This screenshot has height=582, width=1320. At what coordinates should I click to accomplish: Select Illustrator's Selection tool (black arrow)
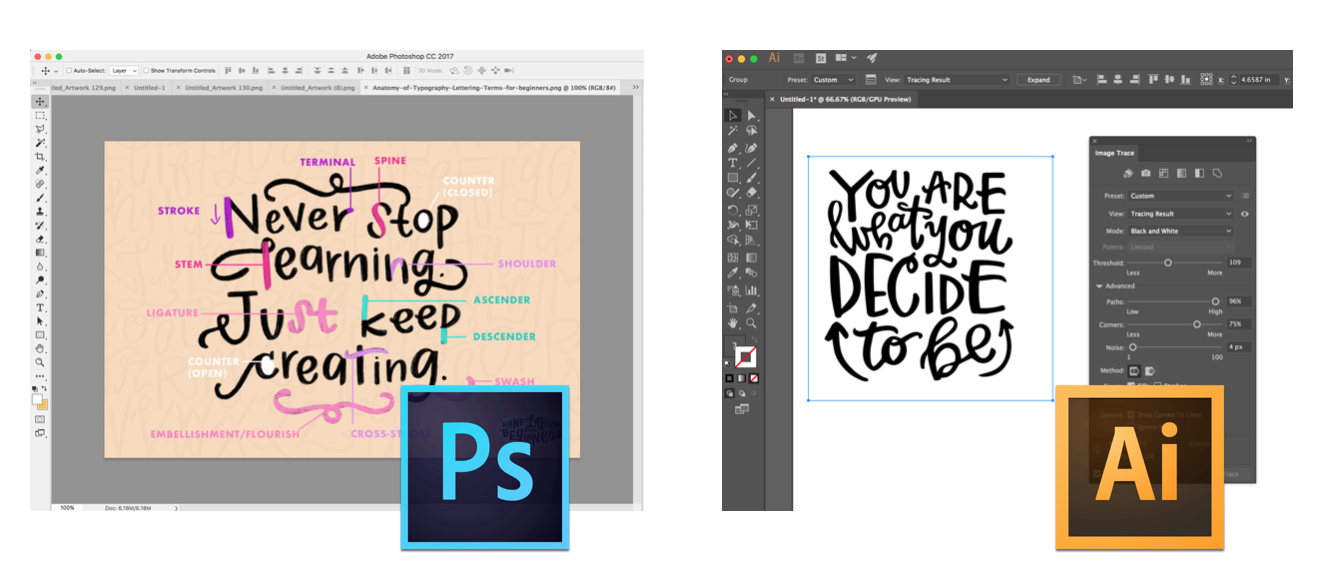732,116
